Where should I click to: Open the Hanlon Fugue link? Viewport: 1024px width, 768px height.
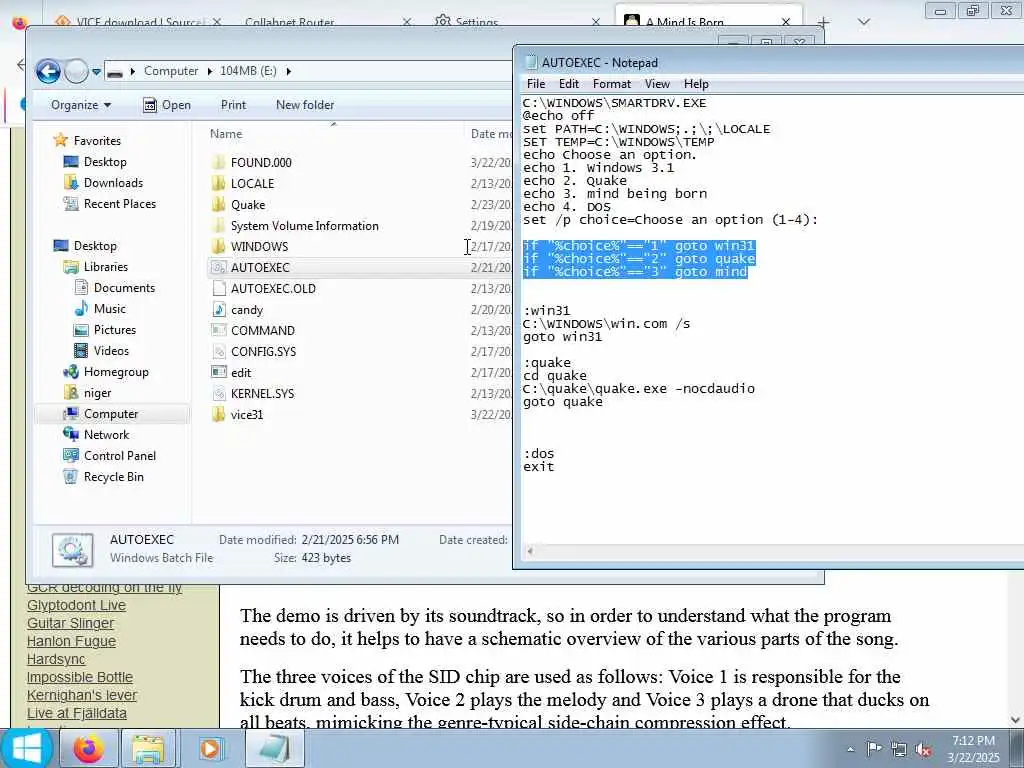pos(71,641)
